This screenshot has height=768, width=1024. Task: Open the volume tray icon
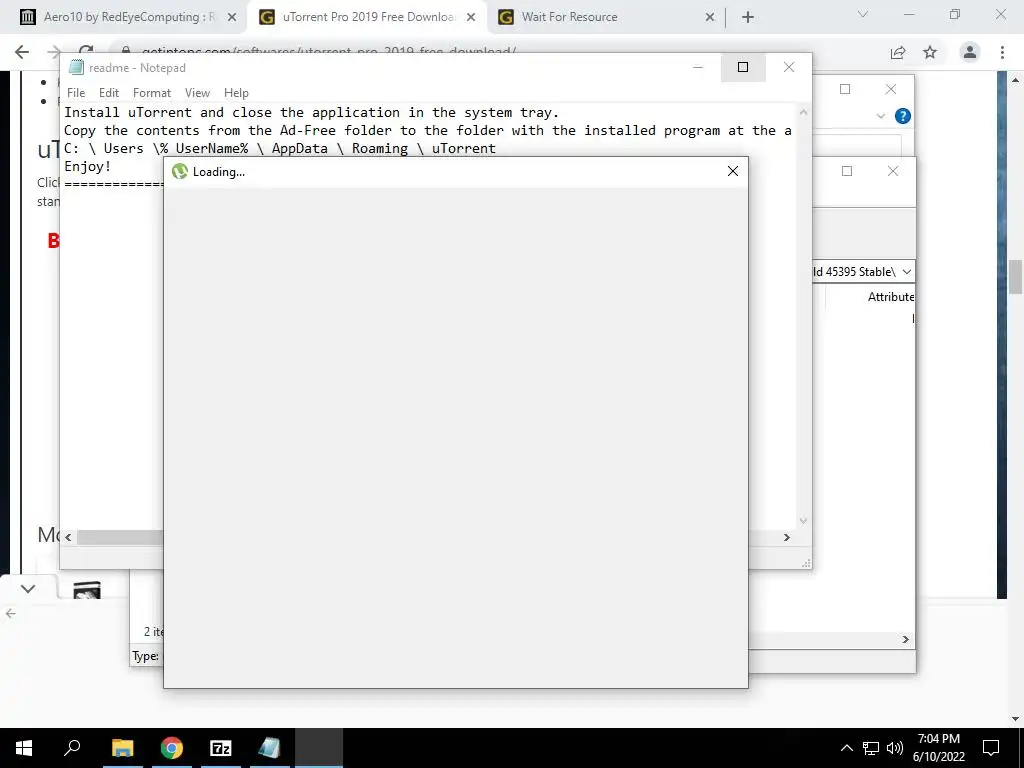click(x=895, y=748)
